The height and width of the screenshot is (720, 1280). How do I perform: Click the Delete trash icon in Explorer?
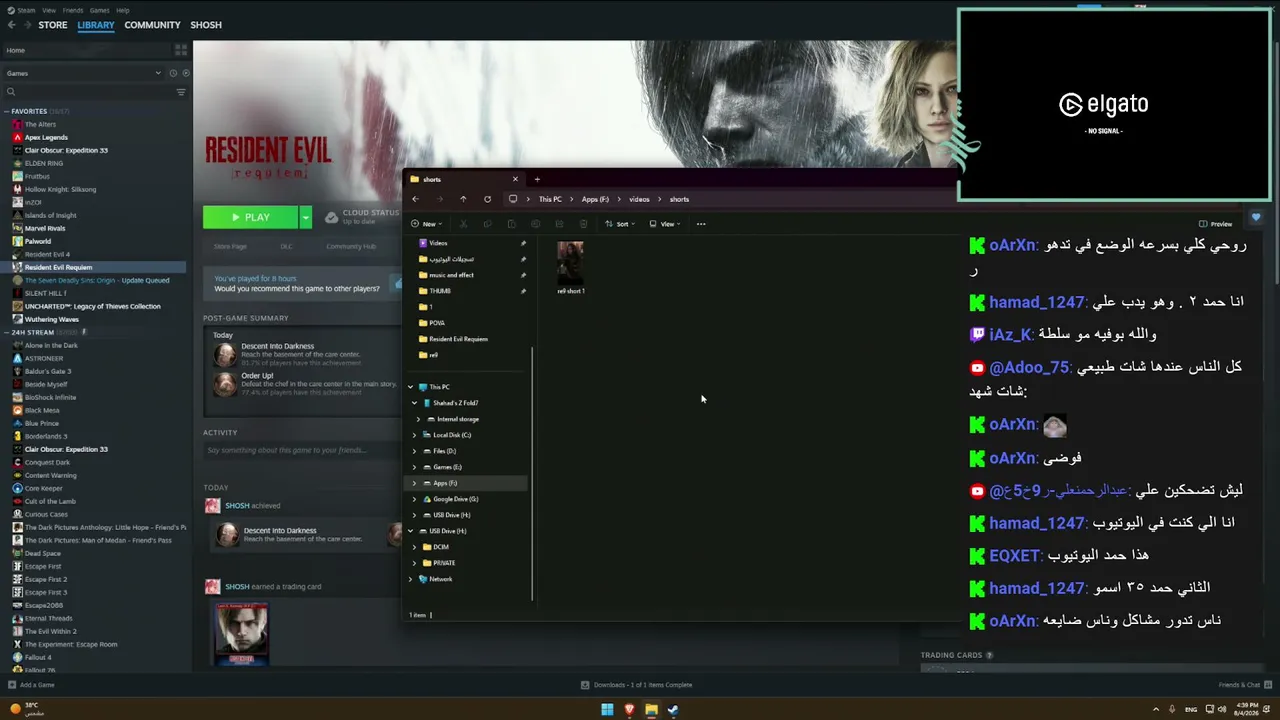[583, 224]
